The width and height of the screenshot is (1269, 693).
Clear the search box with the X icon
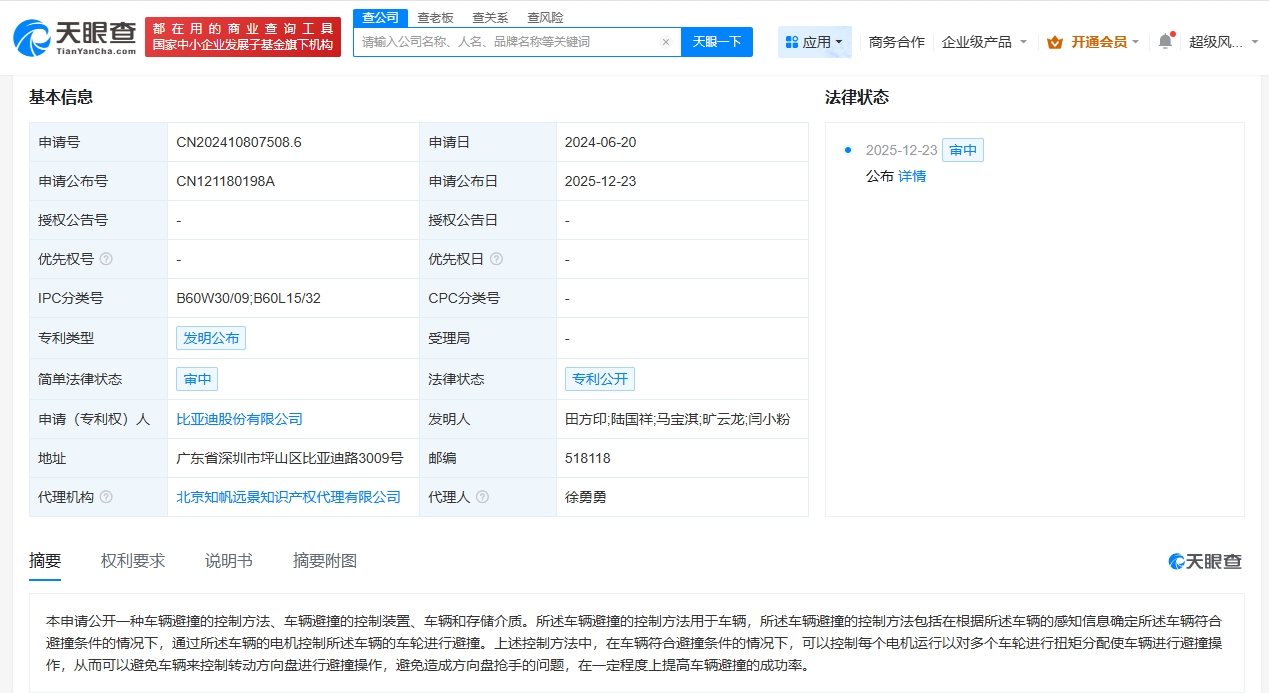pyautogui.click(x=666, y=42)
